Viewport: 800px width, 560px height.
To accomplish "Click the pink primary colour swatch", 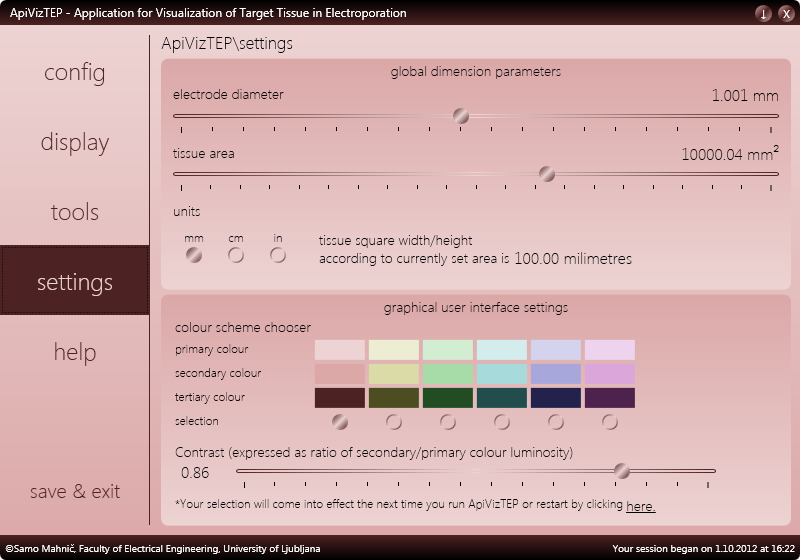I will click(340, 350).
